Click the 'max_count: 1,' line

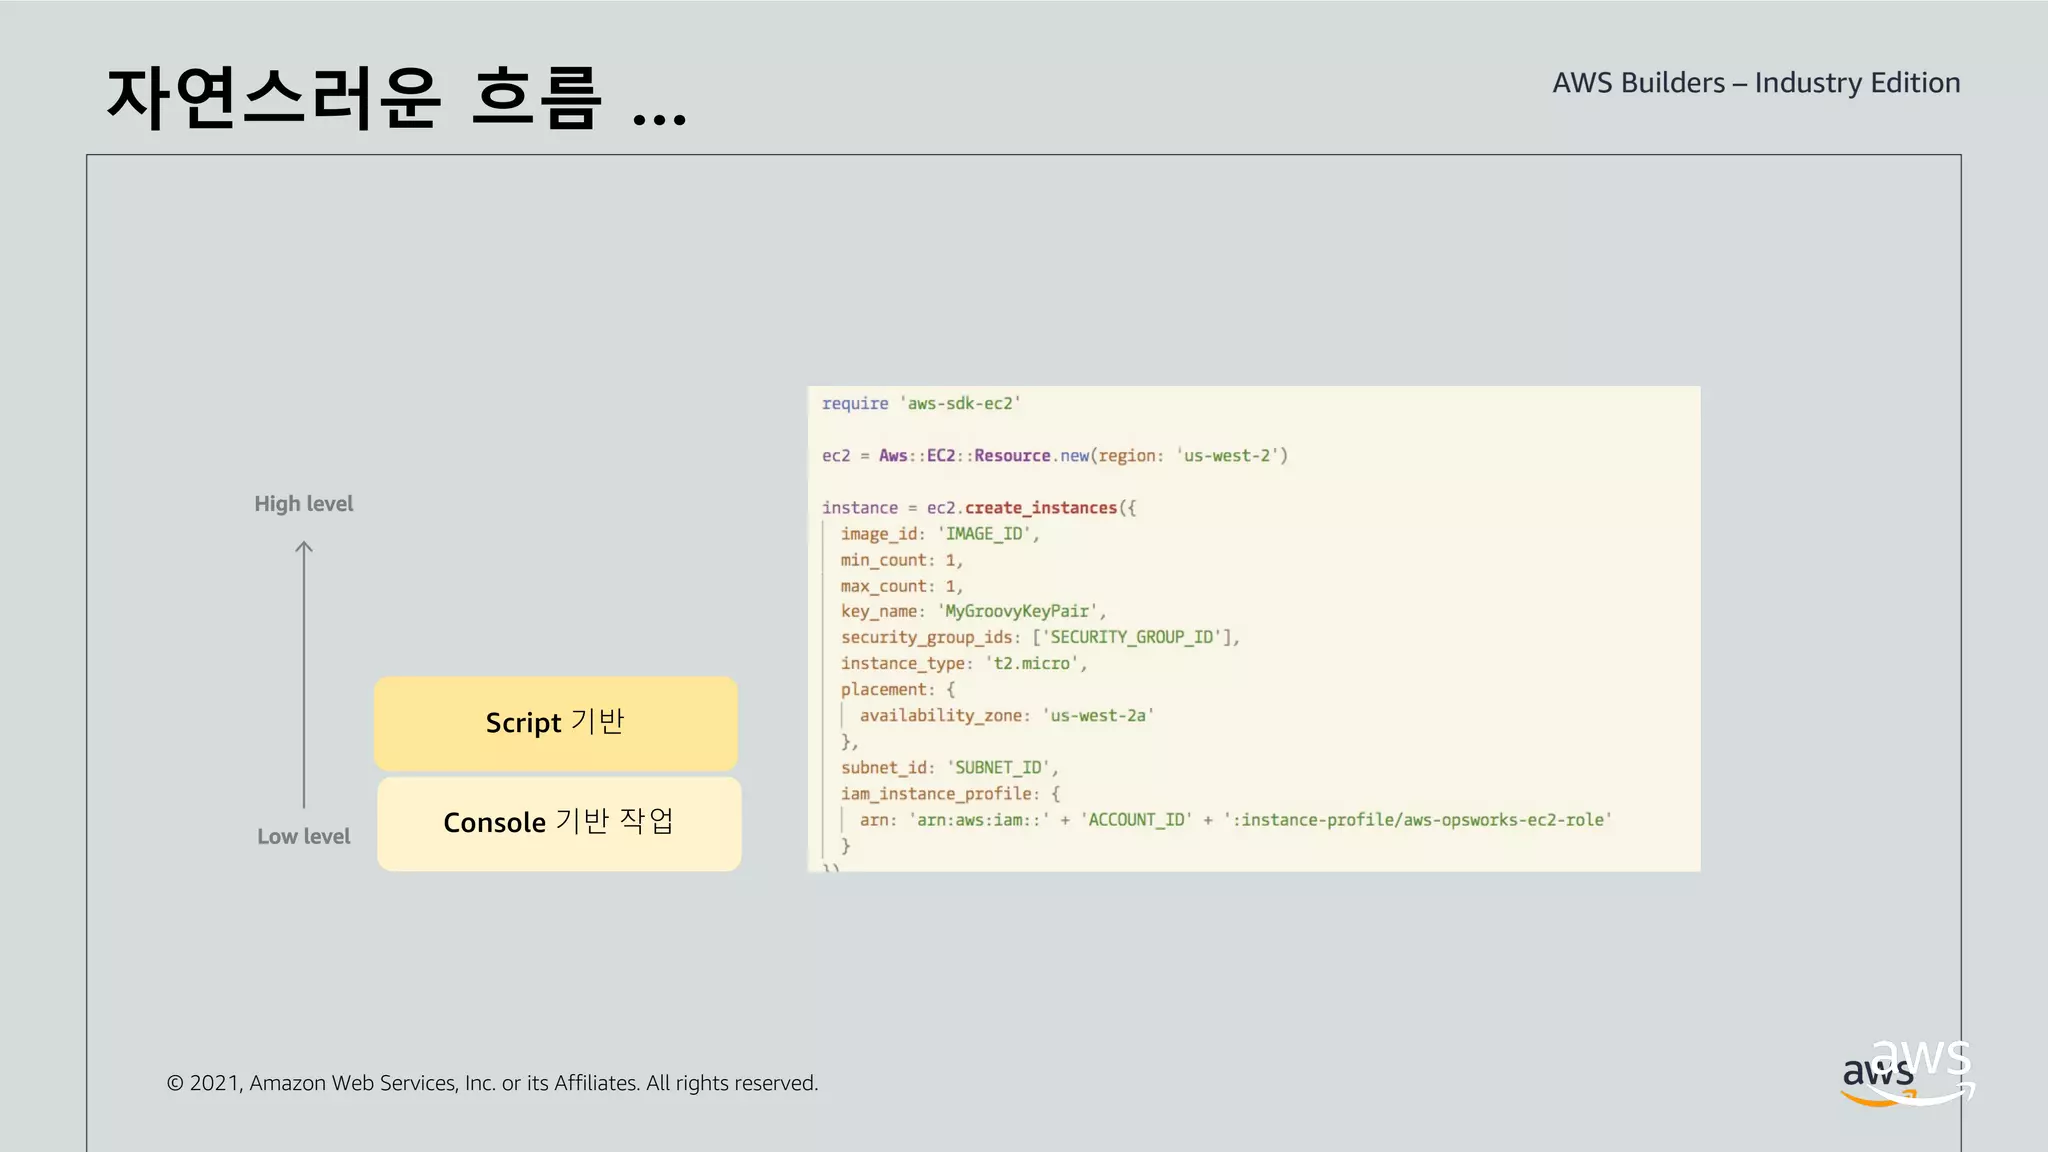tap(902, 586)
